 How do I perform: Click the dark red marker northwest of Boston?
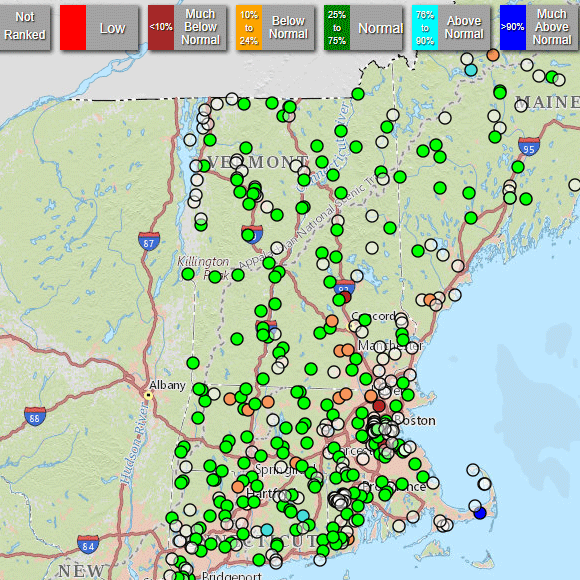(x=379, y=406)
